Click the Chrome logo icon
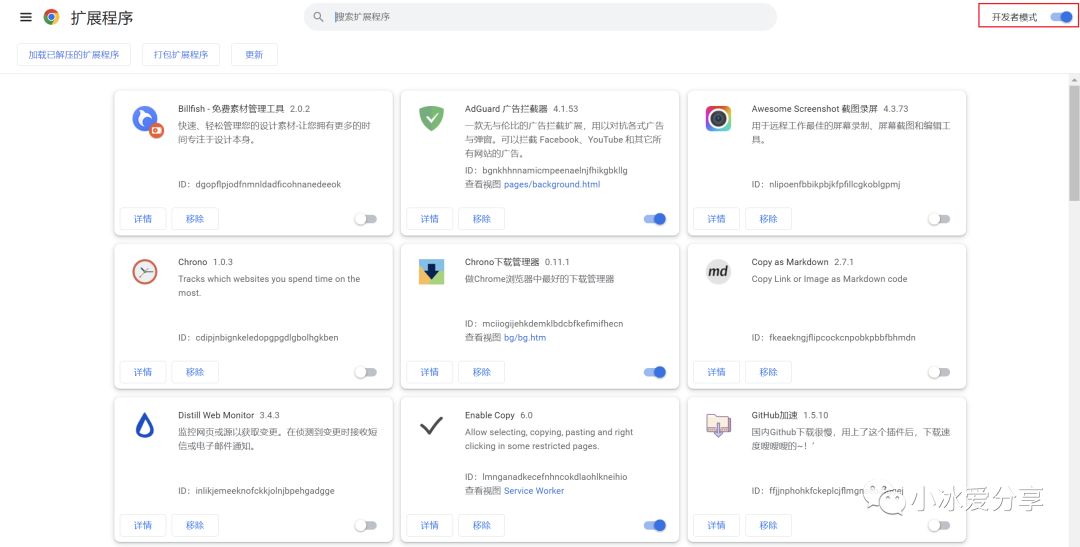Image resolution: width=1080 pixels, height=547 pixels. pyautogui.click(x=51, y=17)
